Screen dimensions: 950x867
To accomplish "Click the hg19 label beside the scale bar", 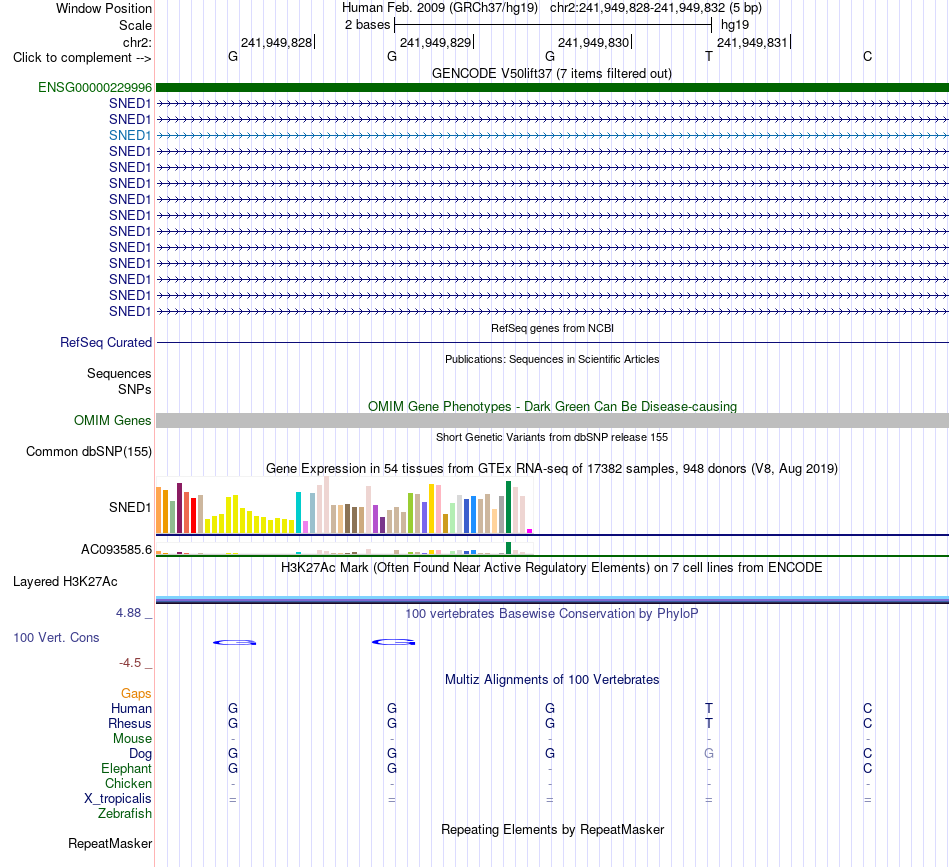I will (734, 25).
